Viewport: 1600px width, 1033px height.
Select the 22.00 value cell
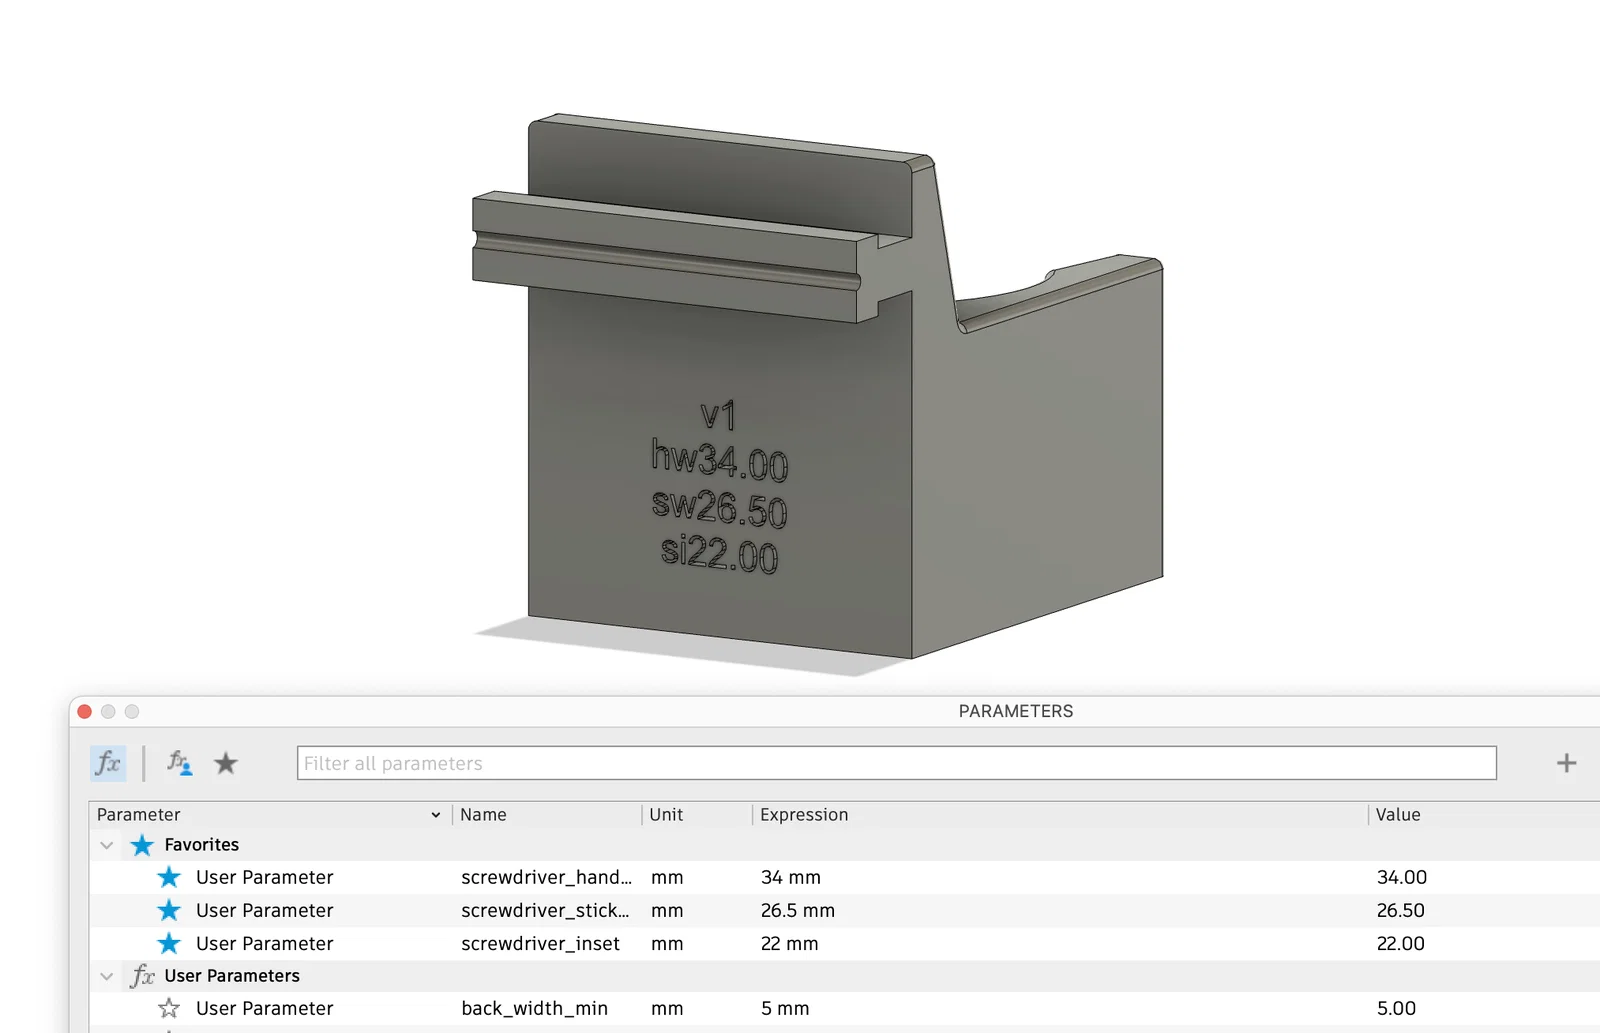[x=1401, y=943]
